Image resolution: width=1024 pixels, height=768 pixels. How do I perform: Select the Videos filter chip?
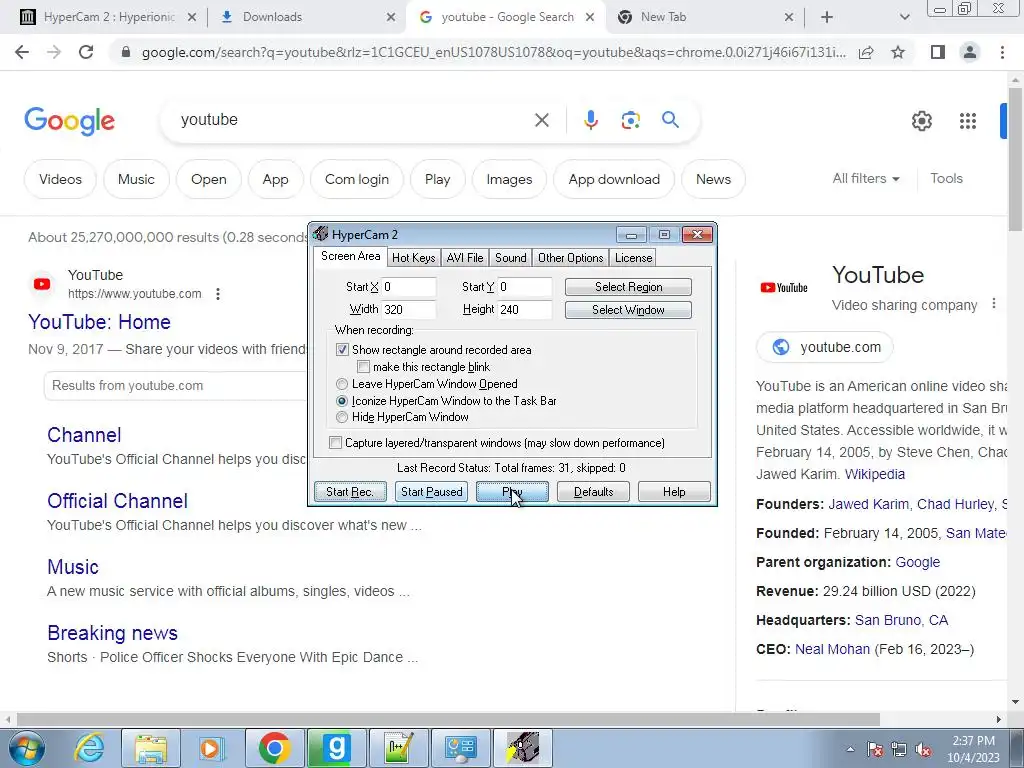click(x=60, y=179)
